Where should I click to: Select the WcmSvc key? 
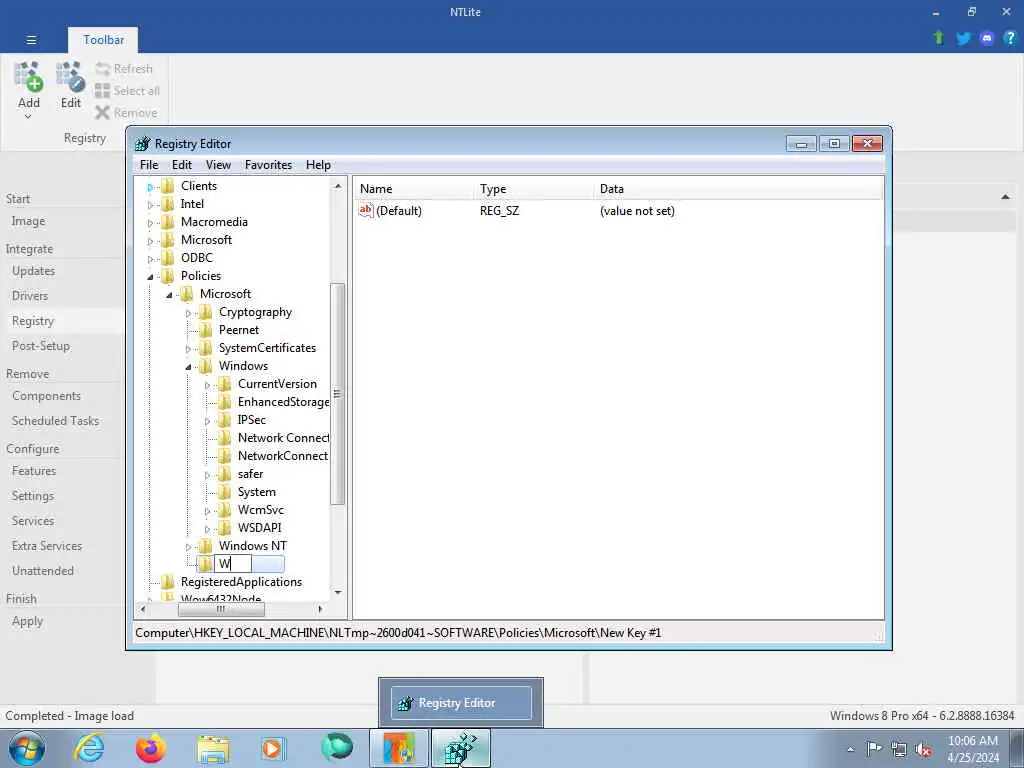click(261, 509)
